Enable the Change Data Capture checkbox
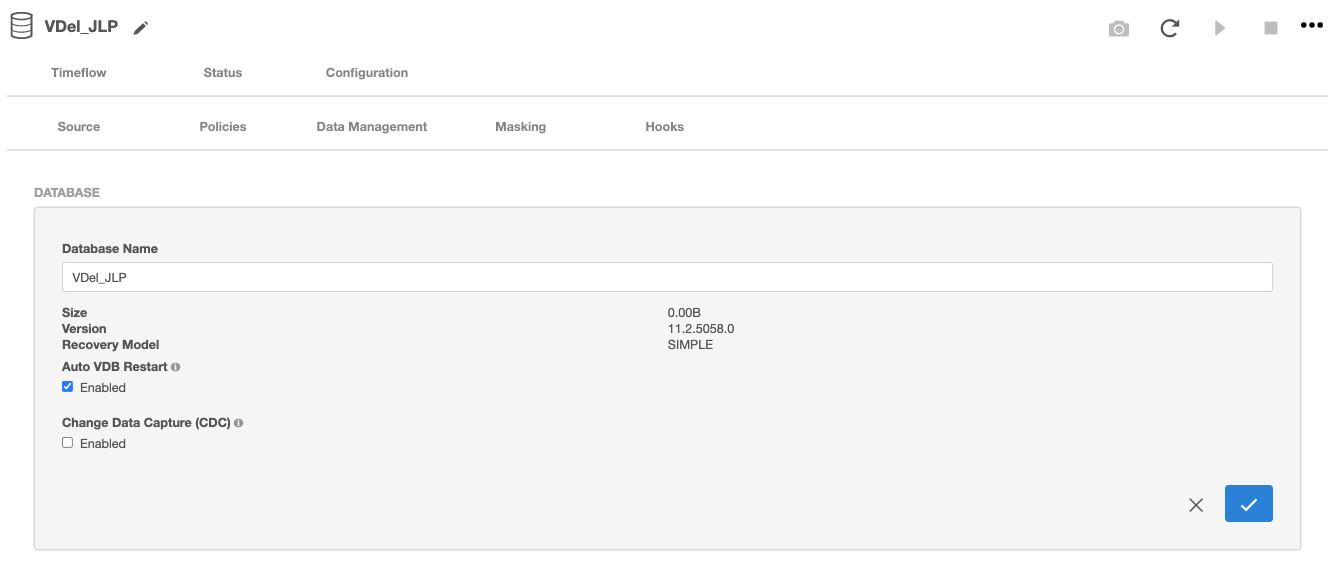Viewport: 1342px width, 565px height. (68, 443)
